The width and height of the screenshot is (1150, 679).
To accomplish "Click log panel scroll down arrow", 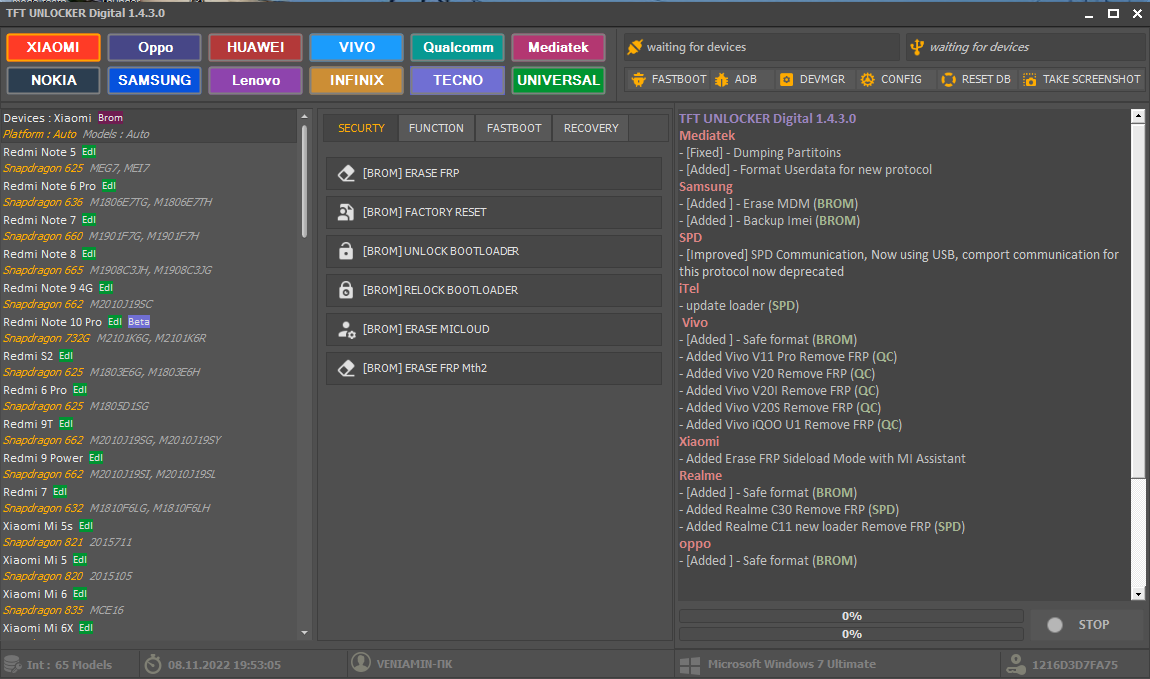I will click(x=1138, y=594).
